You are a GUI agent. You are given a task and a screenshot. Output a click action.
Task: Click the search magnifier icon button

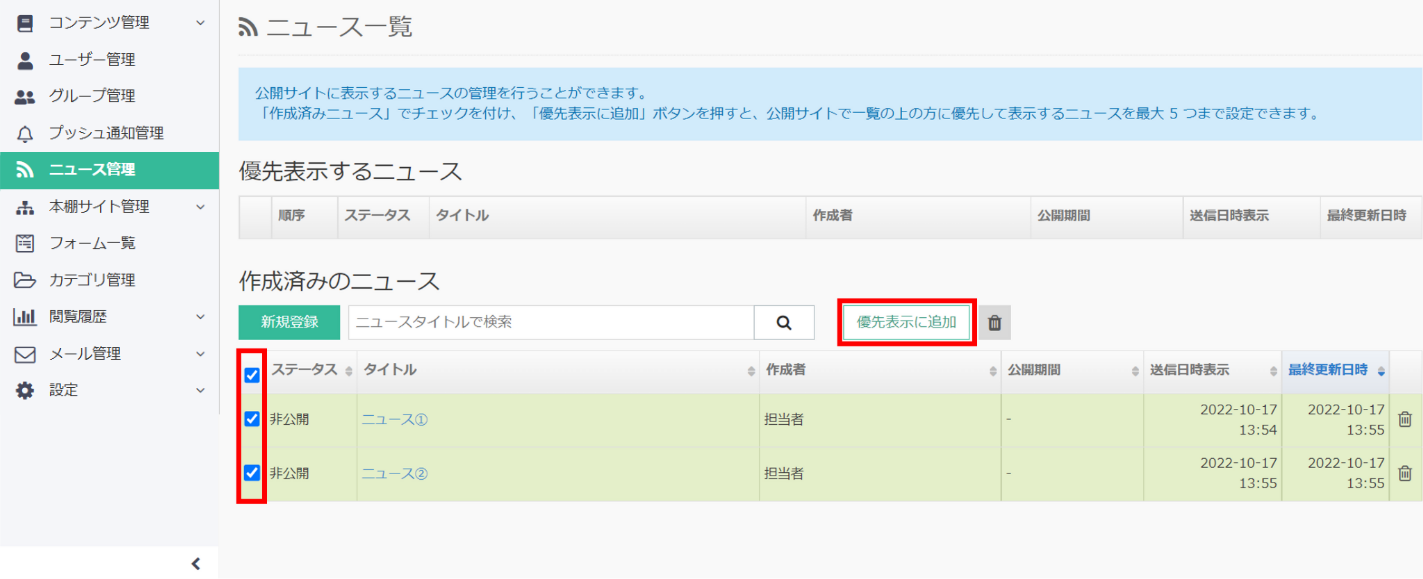[784, 322]
